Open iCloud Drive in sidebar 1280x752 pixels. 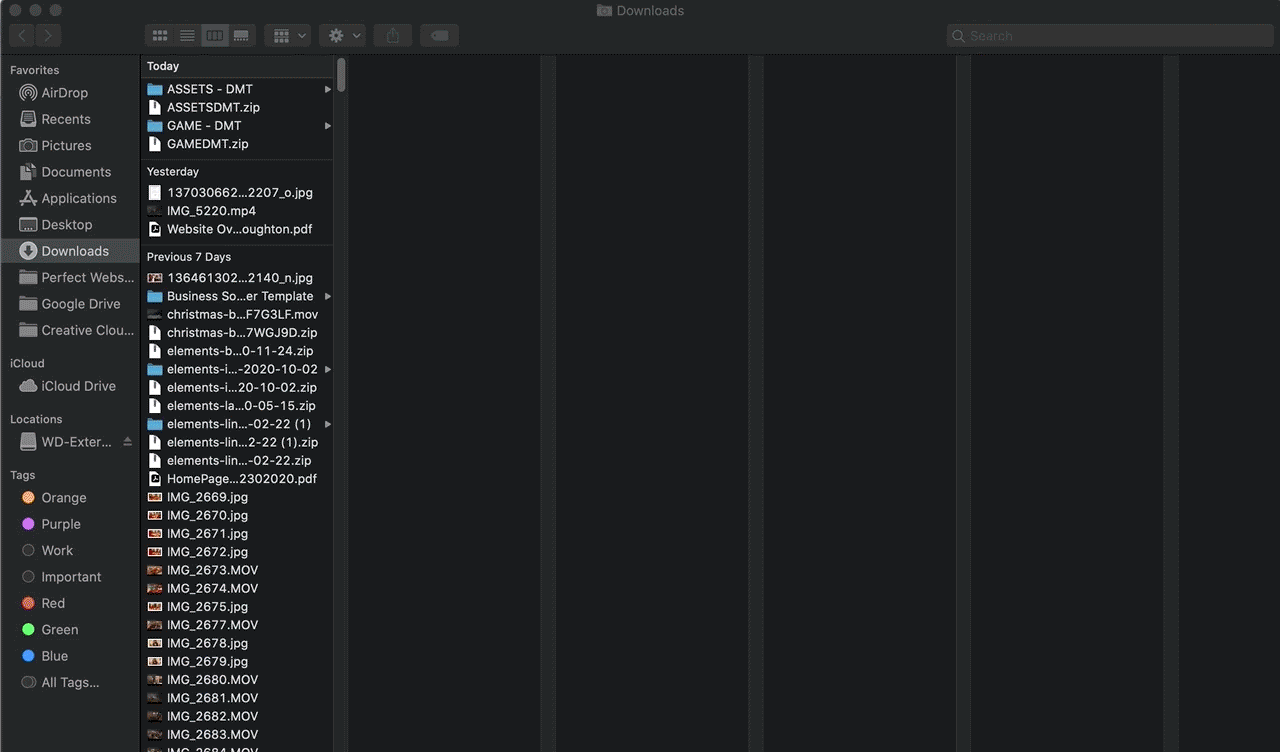click(78, 386)
